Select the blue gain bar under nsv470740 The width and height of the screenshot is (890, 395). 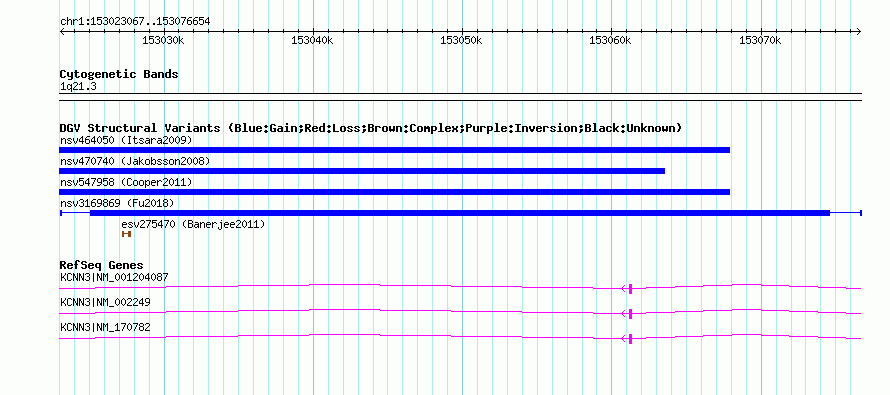[x=362, y=171]
